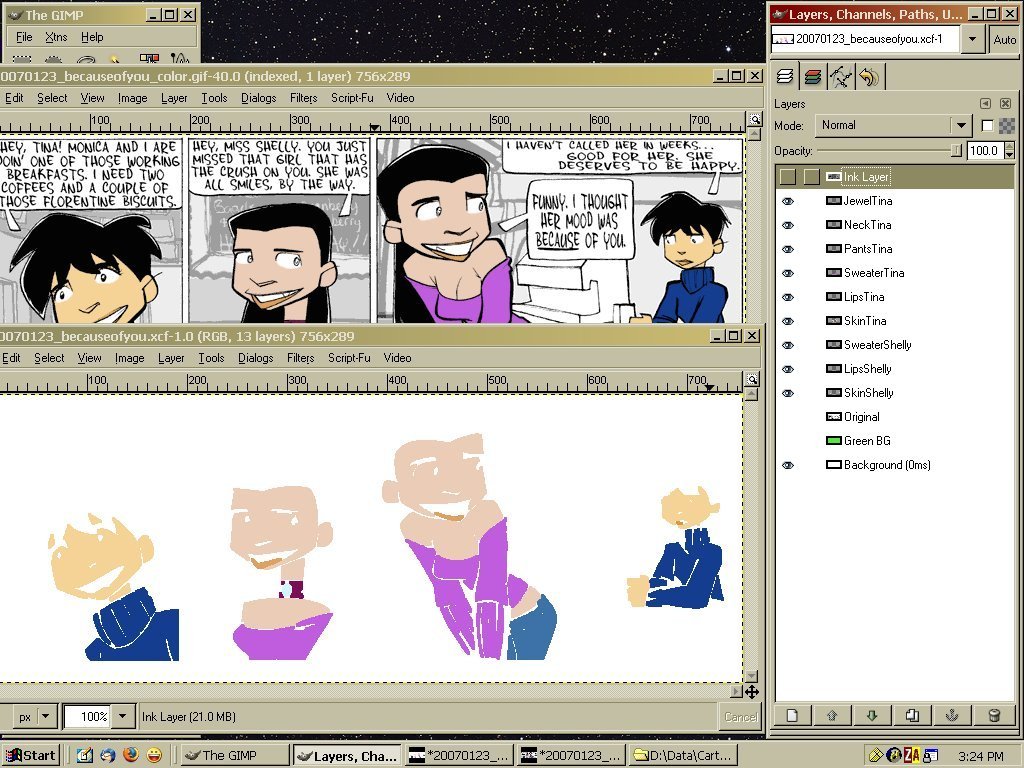Image resolution: width=1024 pixels, height=768 pixels.
Task: Select the SkinShelly layer name
Action: (869, 393)
